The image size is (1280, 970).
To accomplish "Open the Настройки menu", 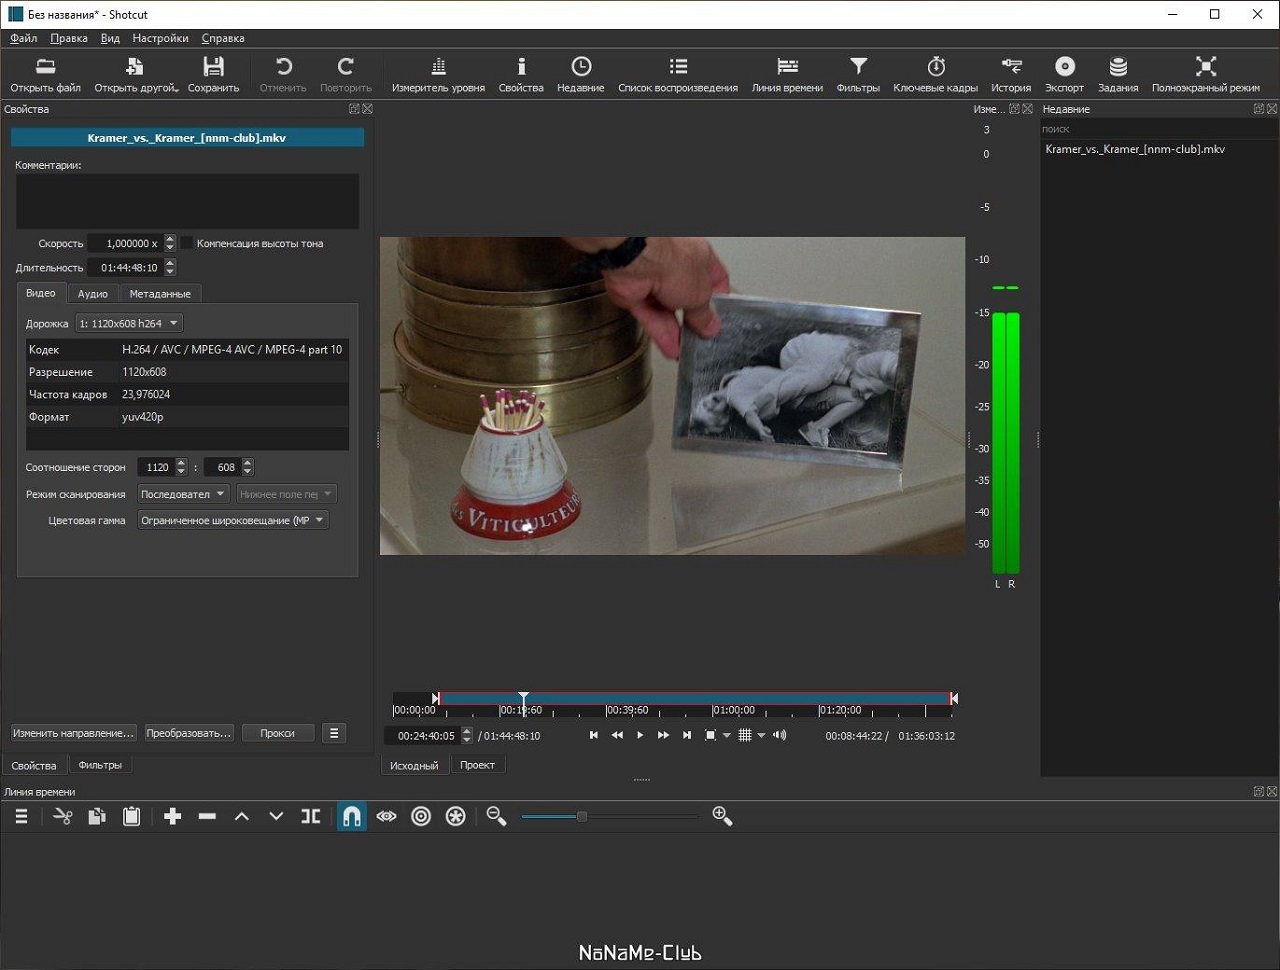I will 160,38.
